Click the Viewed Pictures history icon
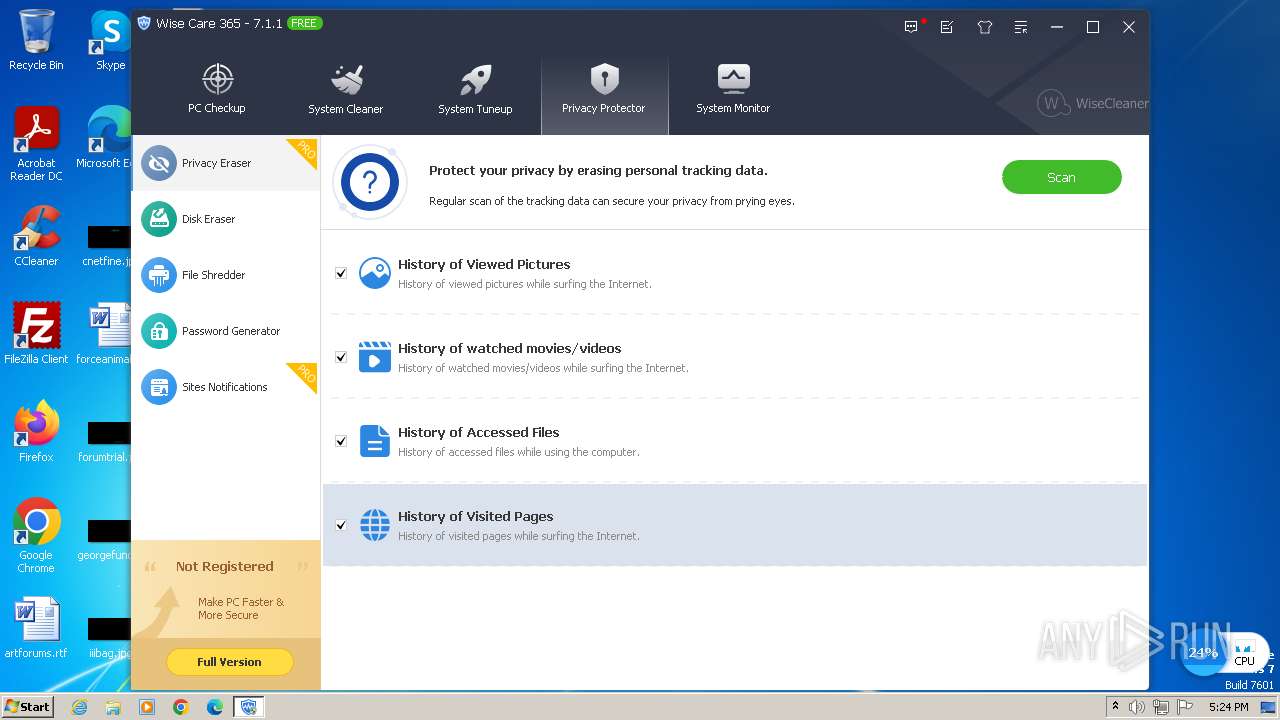1280x720 pixels. tap(374, 273)
